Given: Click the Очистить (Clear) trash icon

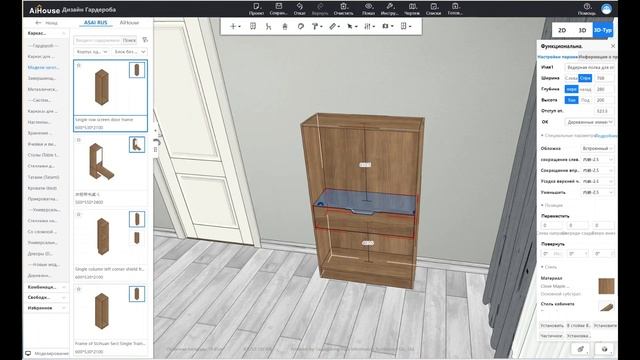Looking at the screenshot, I should pyautogui.click(x=343, y=8).
